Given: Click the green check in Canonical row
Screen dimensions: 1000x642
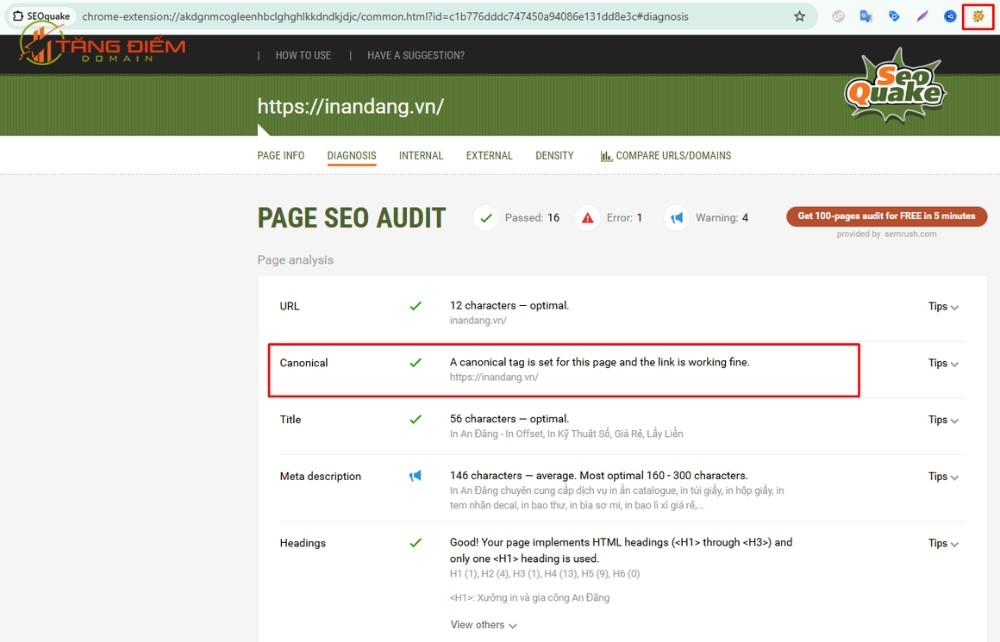Looking at the screenshot, I should [416, 363].
